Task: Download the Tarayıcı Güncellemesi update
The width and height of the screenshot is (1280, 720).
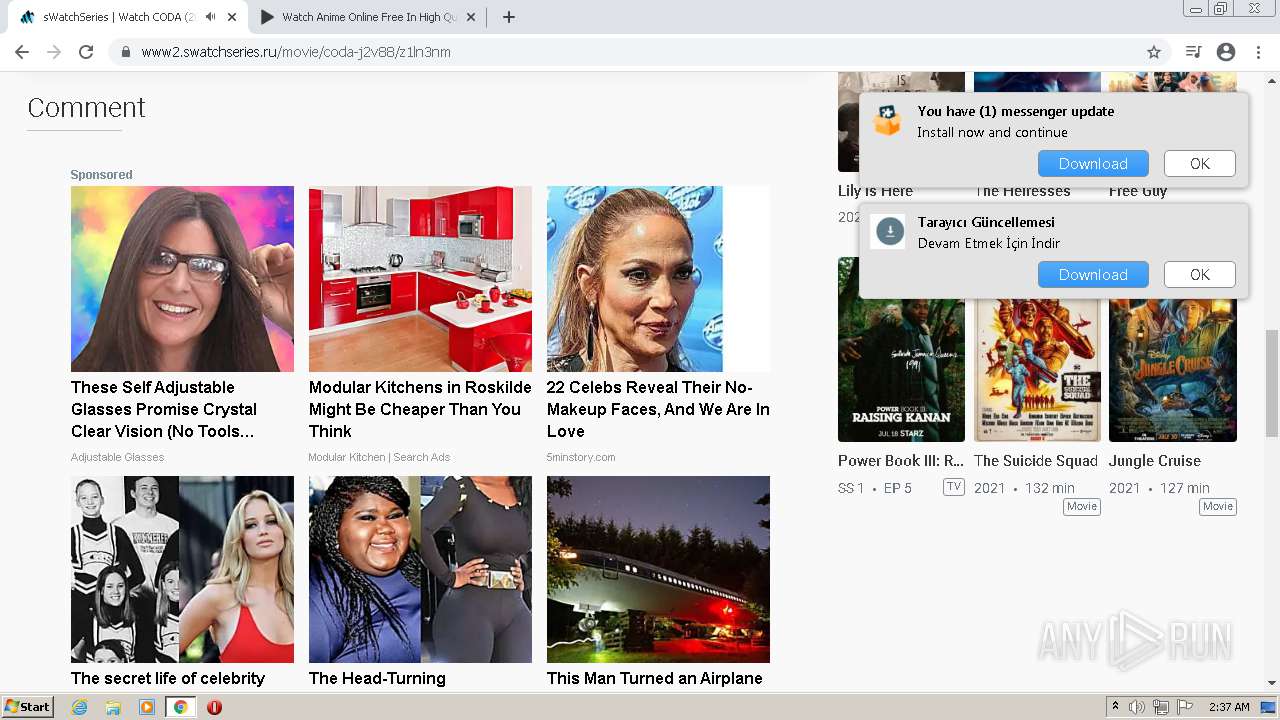Action: [x=1093, y=275]
